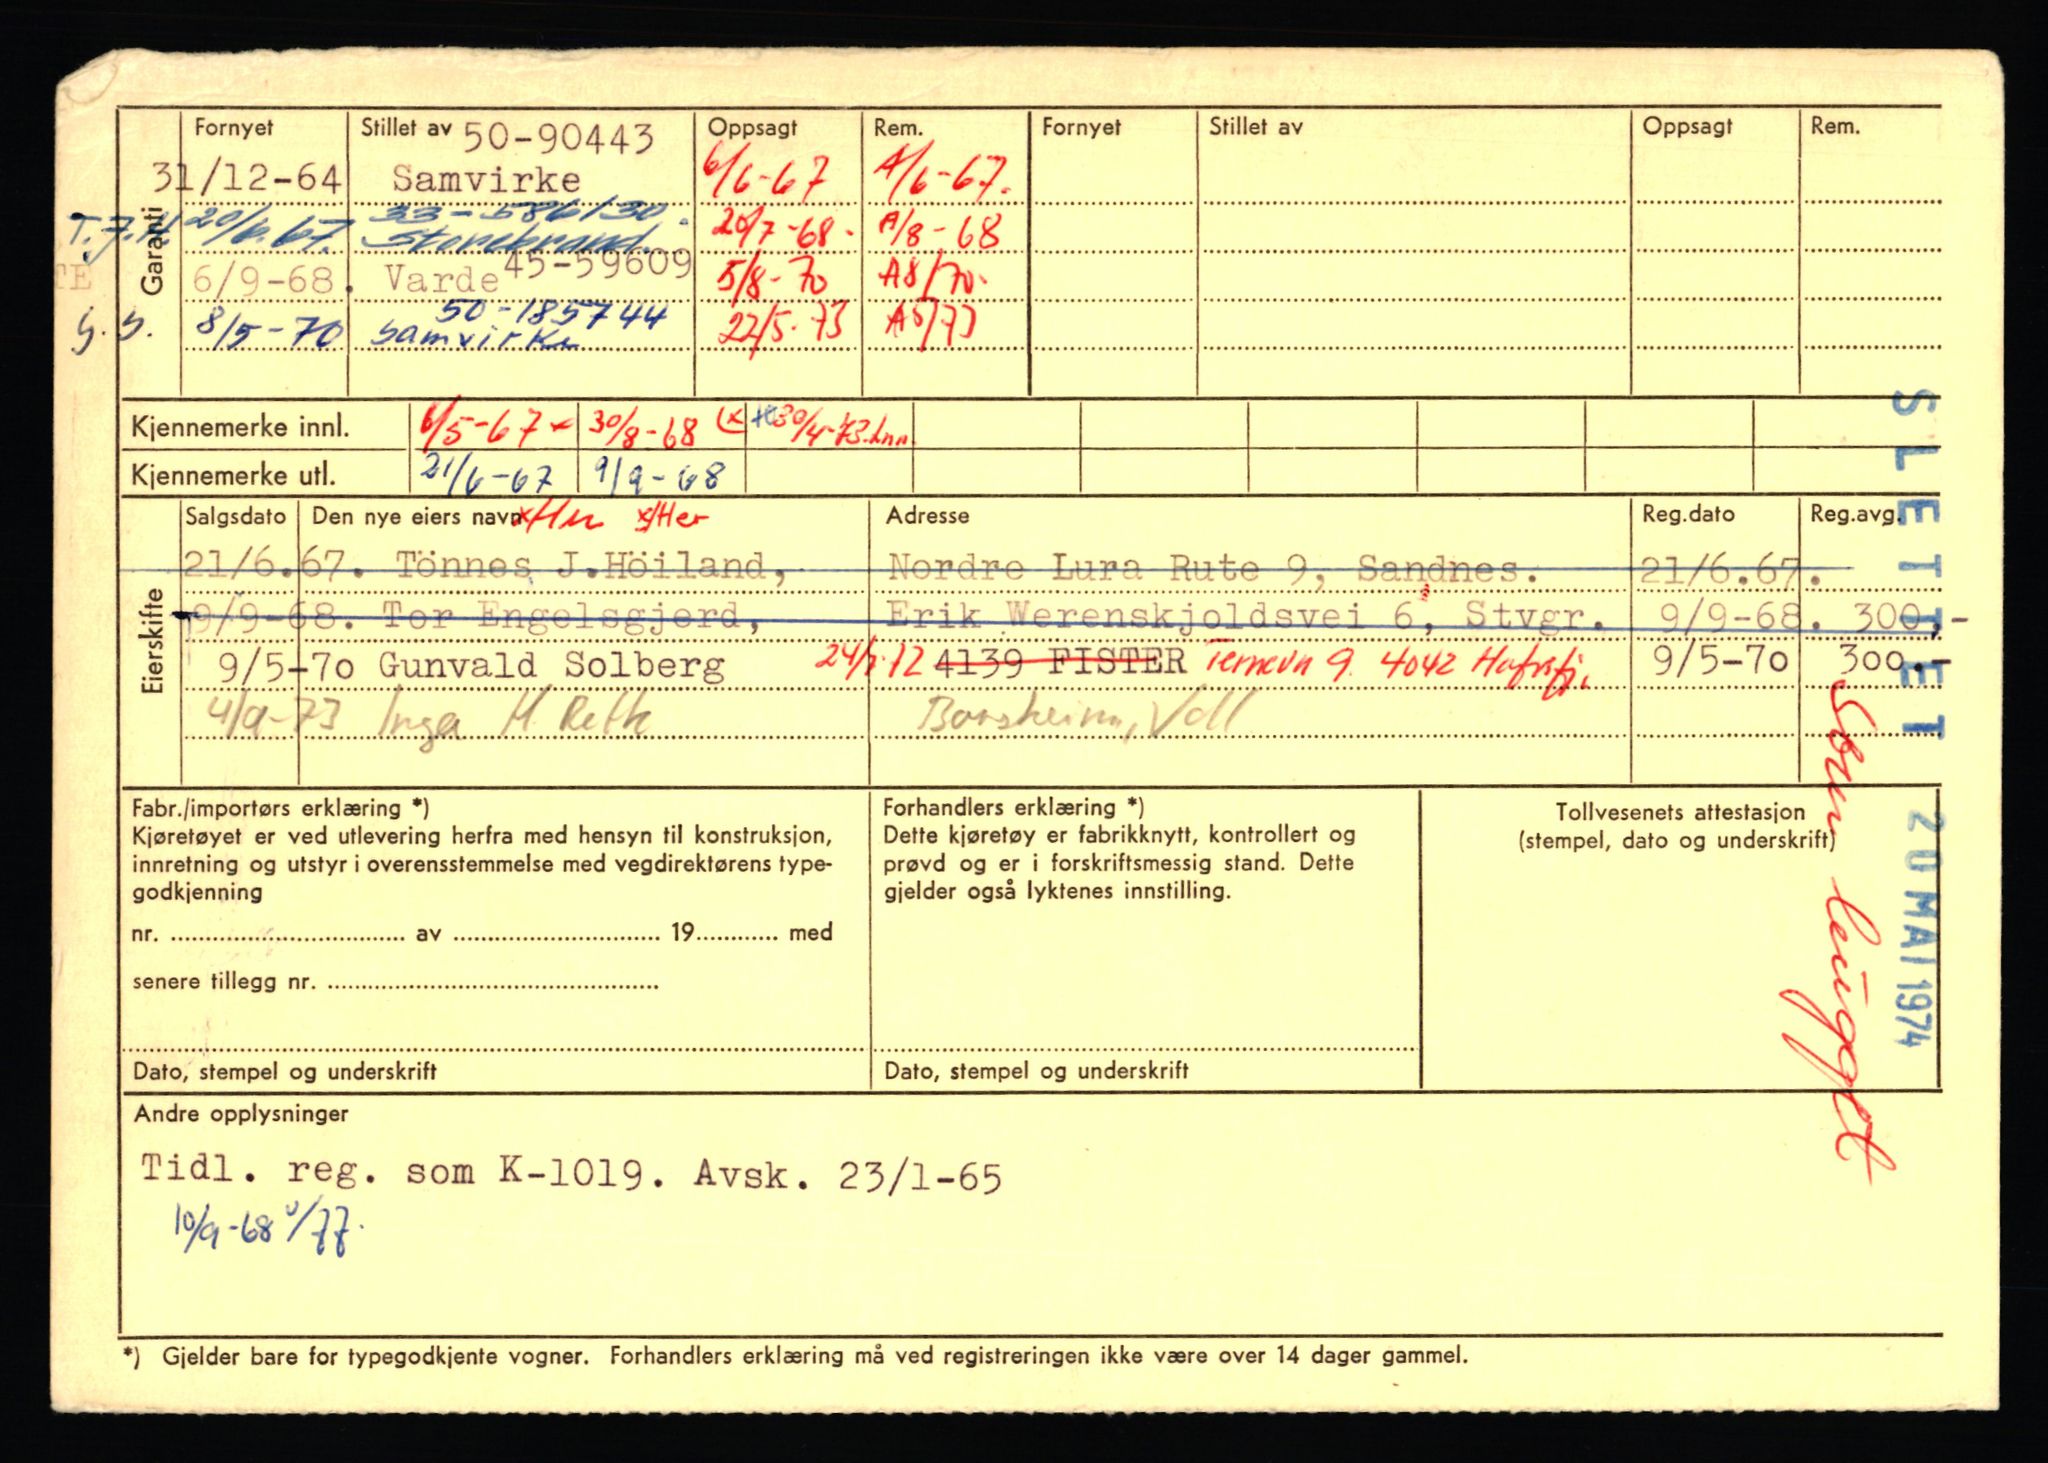Viewport: 2048px width, 1463px height.
Task: Click the left Dato, stempel og underskrift label
Action: click(285, 1072)
